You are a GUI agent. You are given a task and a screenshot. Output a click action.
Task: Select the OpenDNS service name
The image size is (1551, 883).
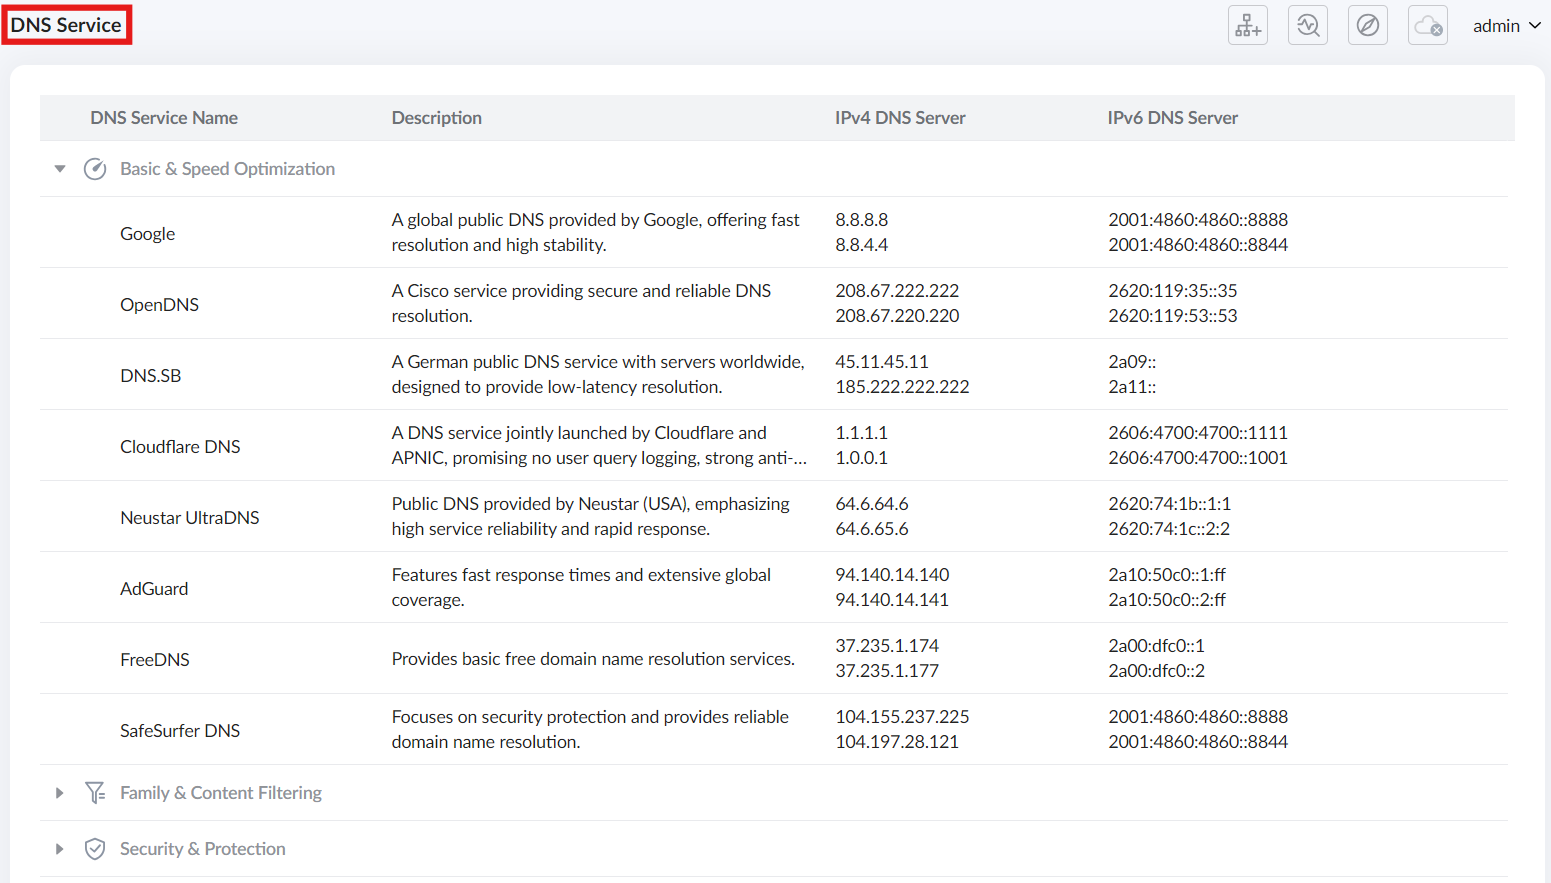(x=159, y=305)
